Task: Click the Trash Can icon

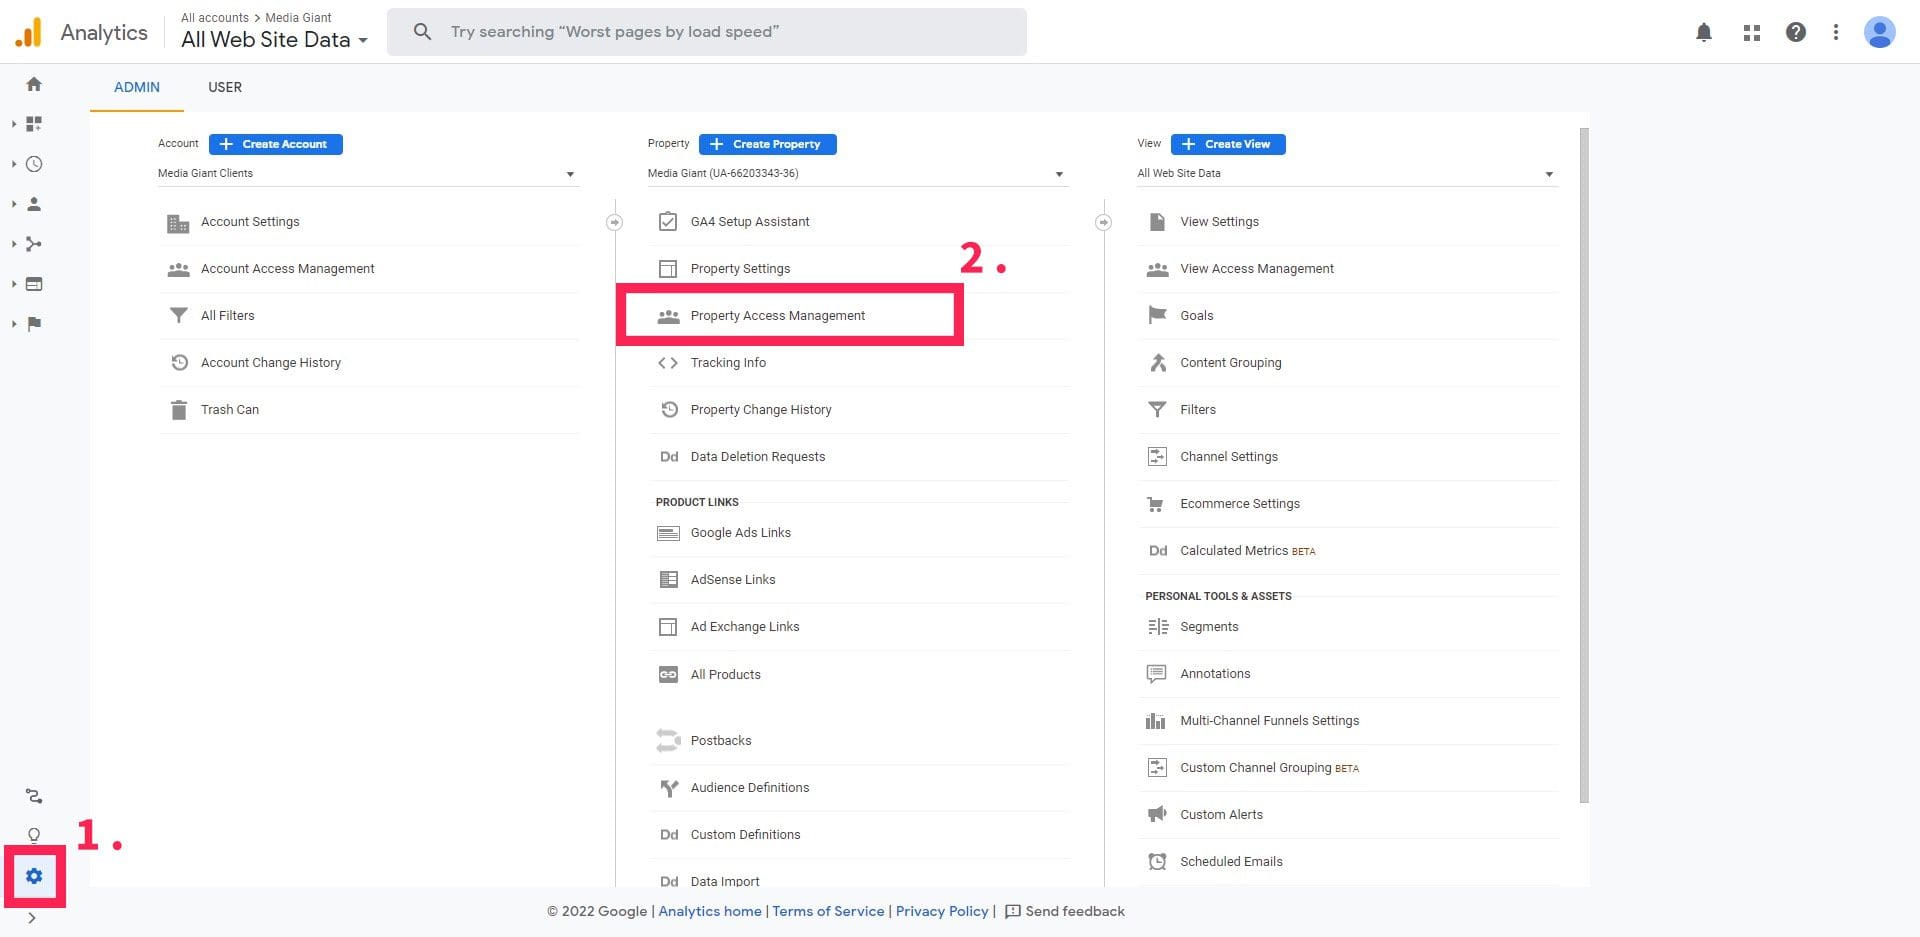Action: tap(179, 410)
